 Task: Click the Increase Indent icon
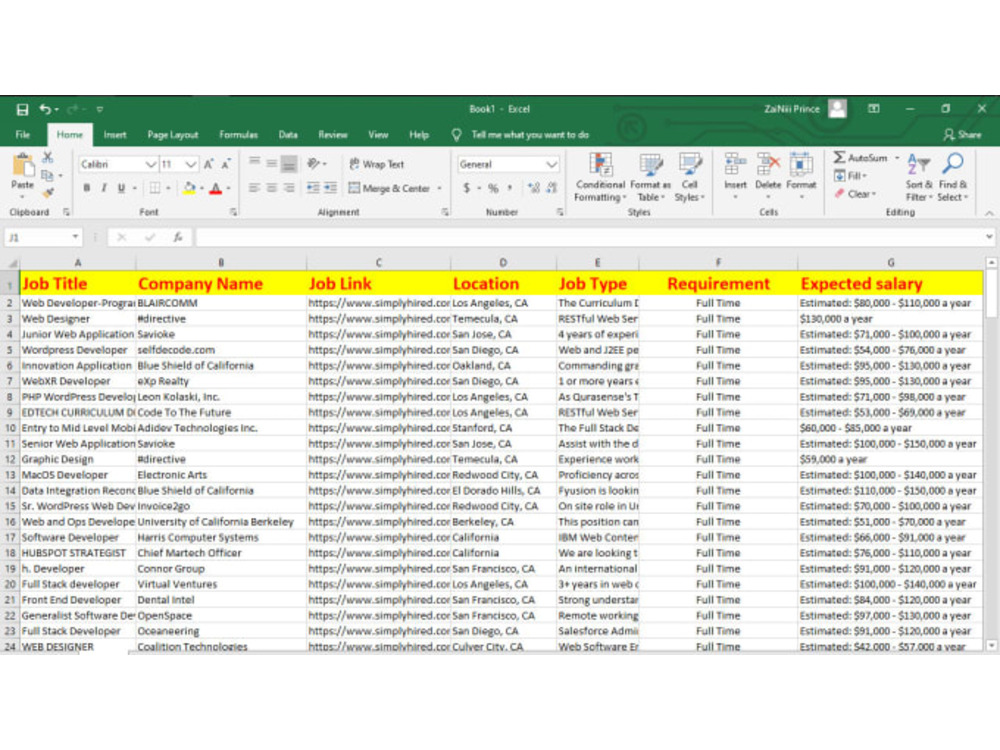pyautogui.click(x=330, y=188)
